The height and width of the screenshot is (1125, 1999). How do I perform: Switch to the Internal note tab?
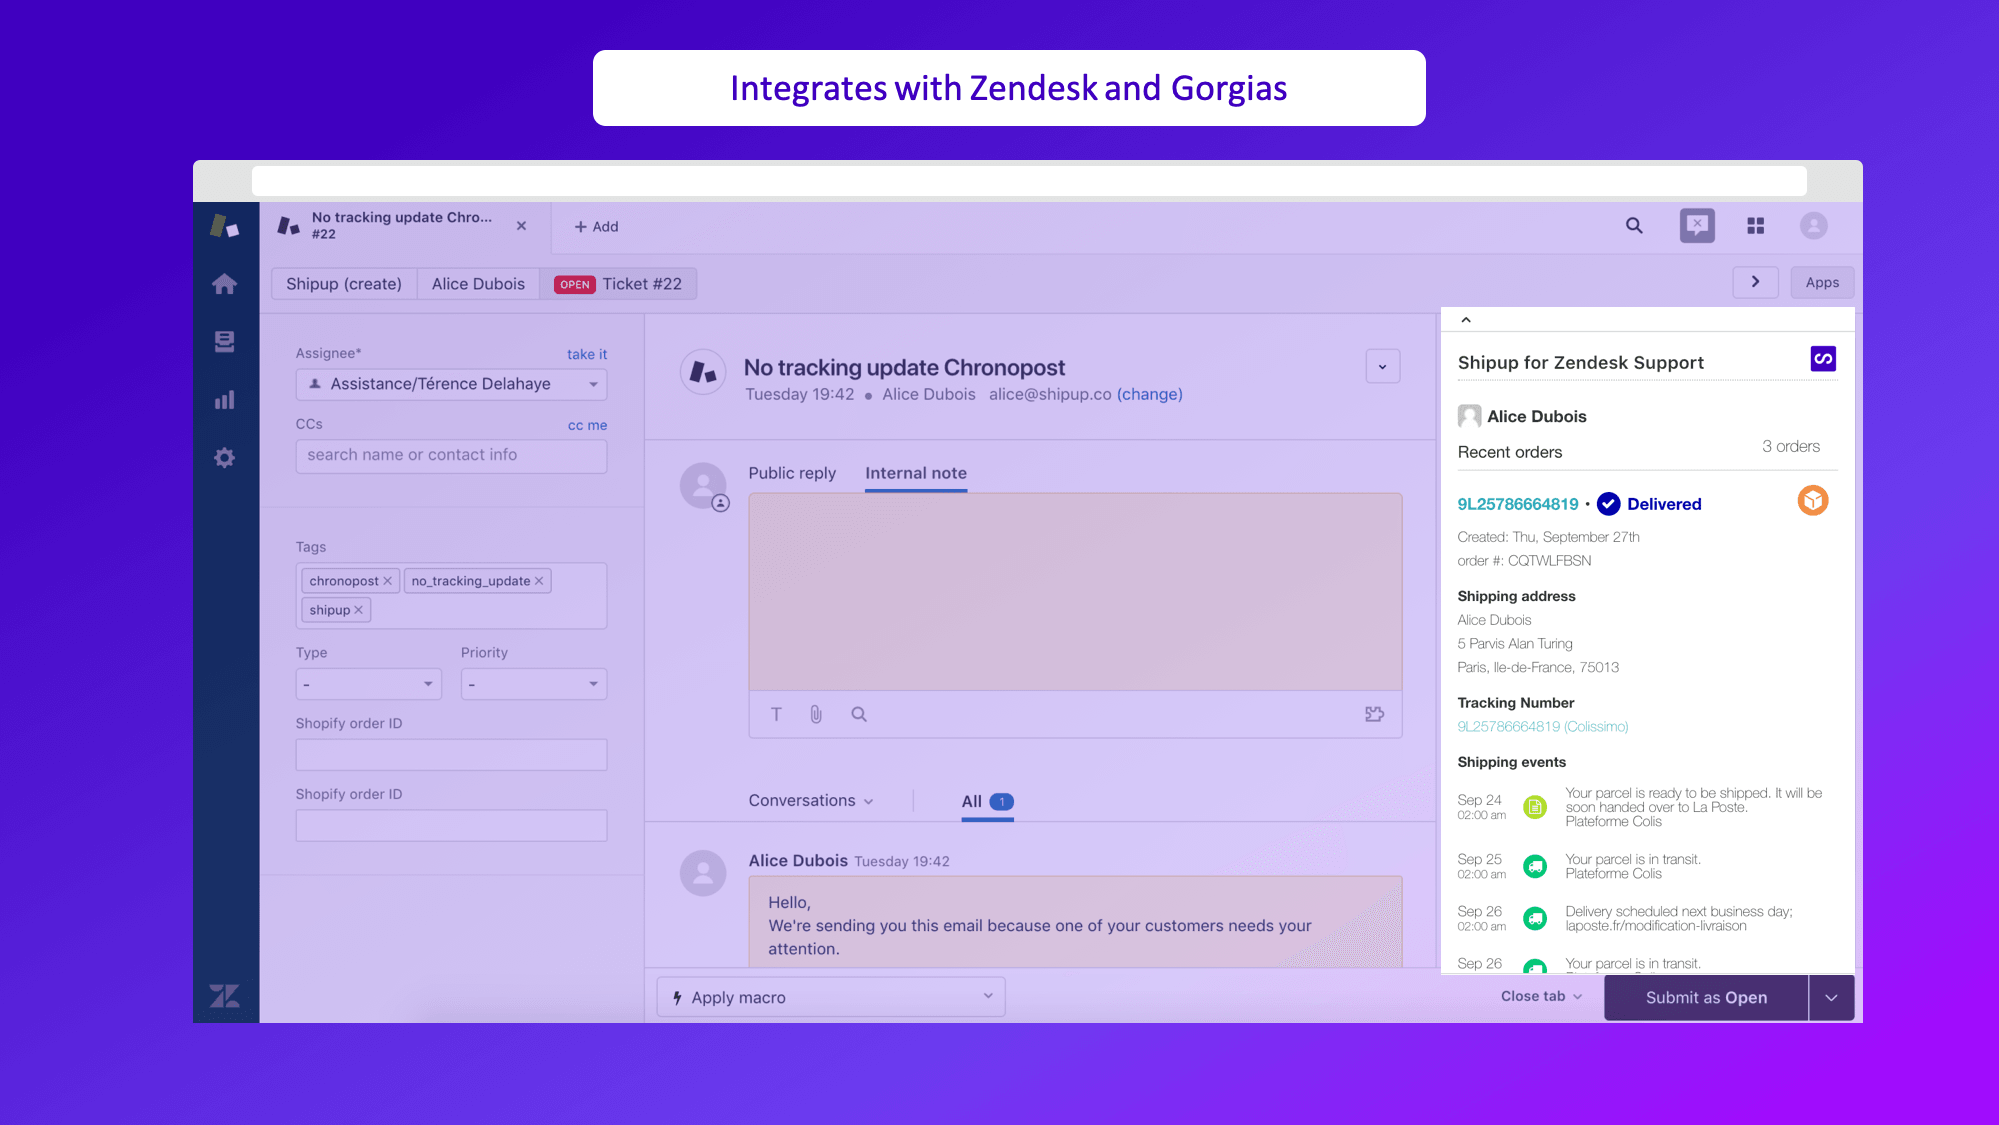[x=916, y=473]
